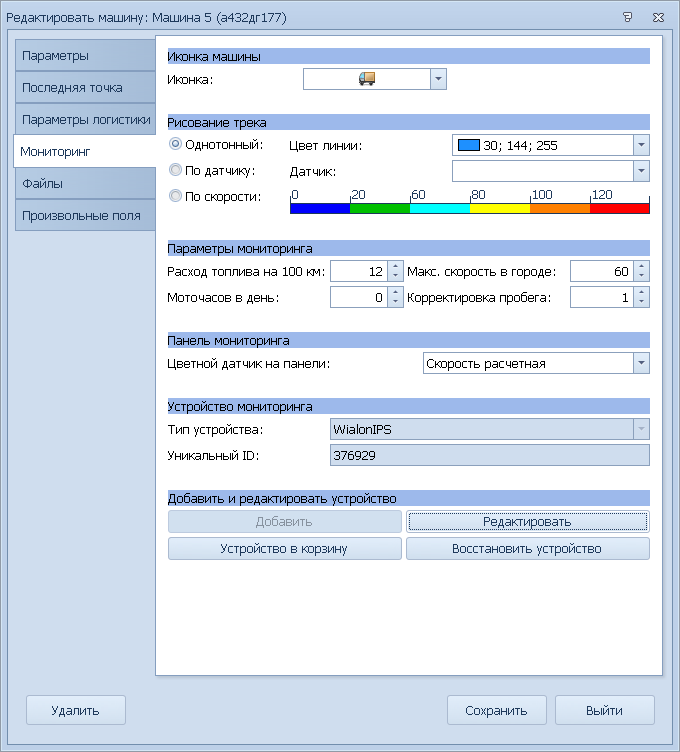Image resolution: width=680 pixels, height=752 pixels.
Task: Click the blue 0-20 speed segment
Action: coord(320,208)
